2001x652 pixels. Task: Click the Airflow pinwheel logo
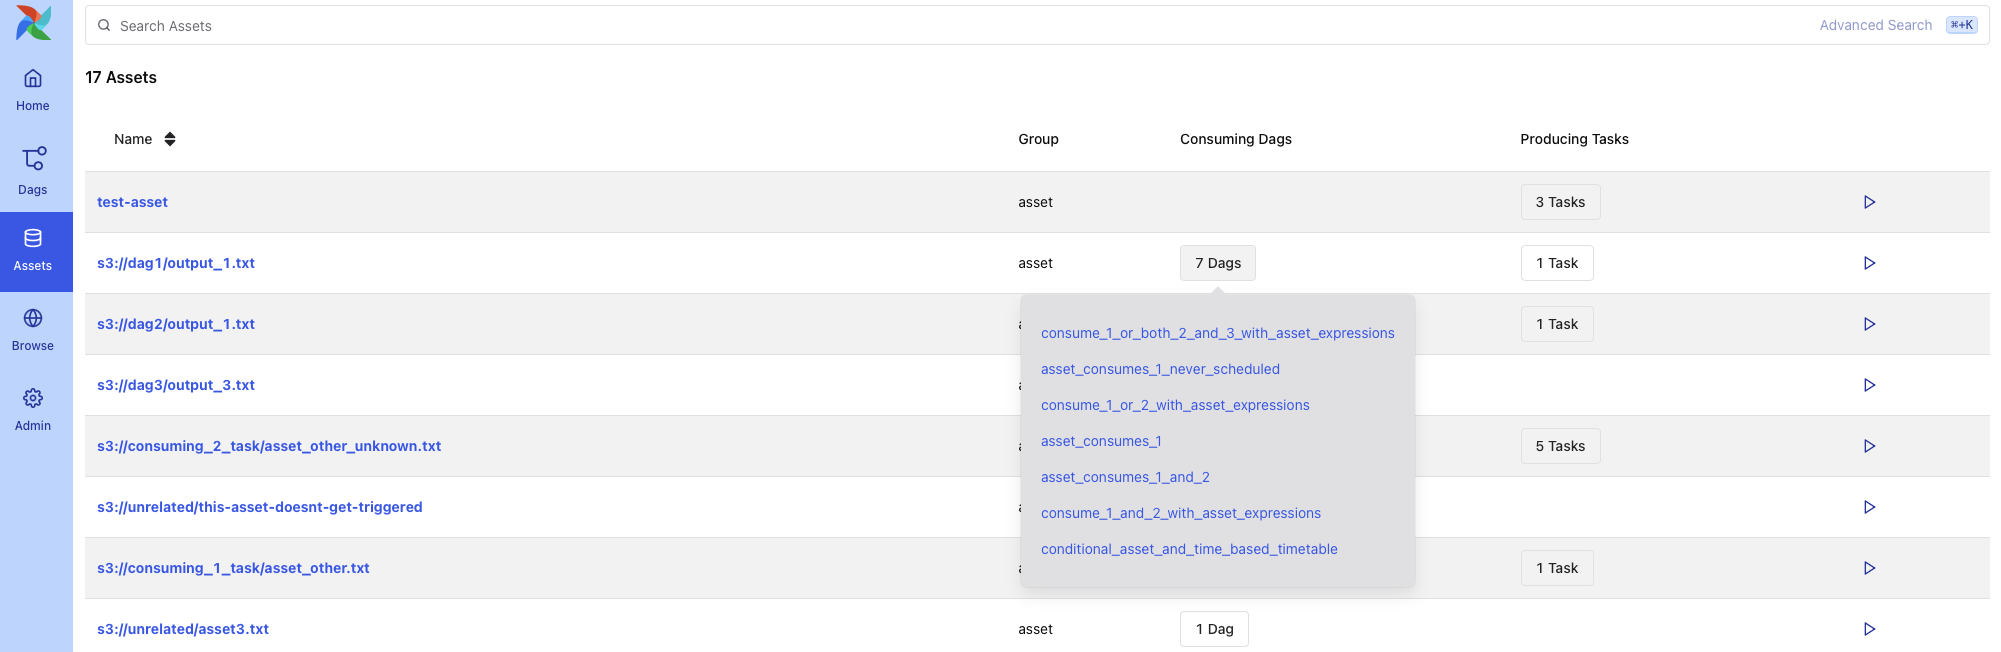point(34,23)
